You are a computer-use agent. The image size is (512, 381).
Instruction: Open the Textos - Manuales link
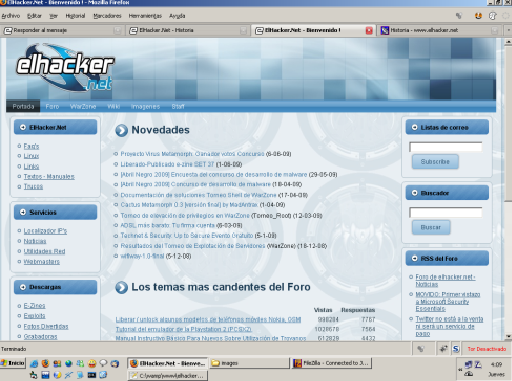[49, 176]
